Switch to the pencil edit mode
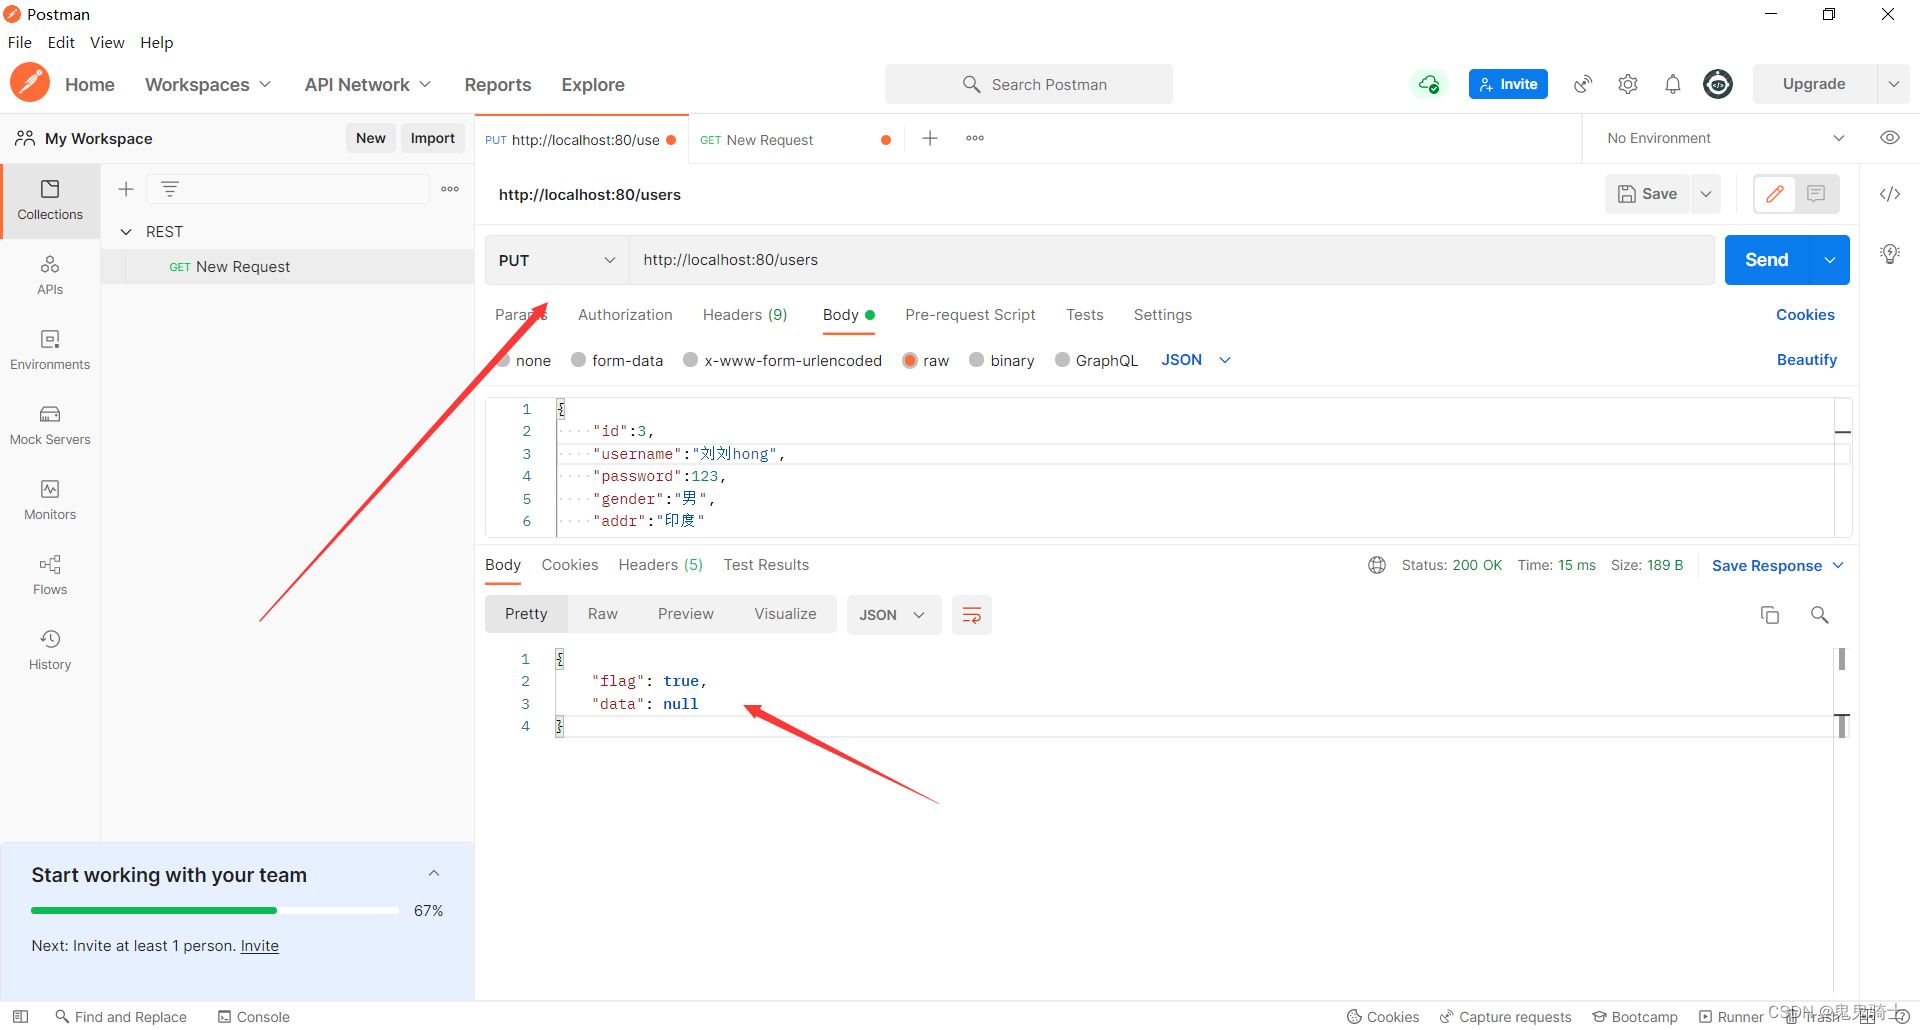Viewport: 1920px width, 1030px height. pos(1775,194)
